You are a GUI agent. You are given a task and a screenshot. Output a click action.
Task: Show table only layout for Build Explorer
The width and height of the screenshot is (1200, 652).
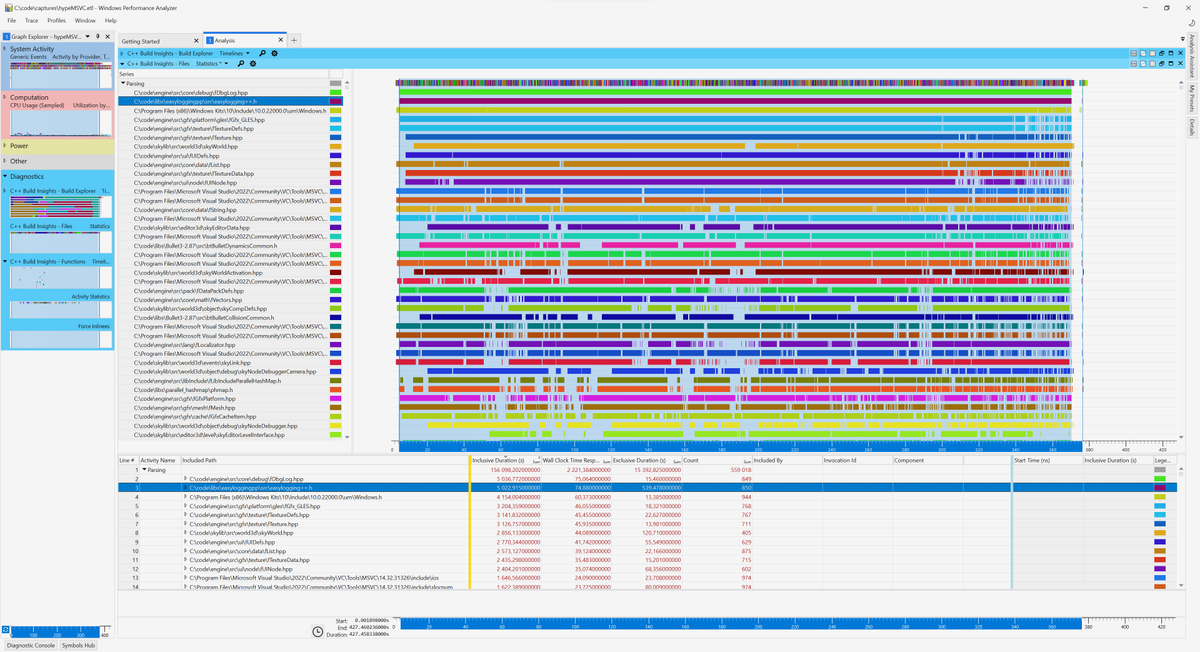click(1152, 53)
